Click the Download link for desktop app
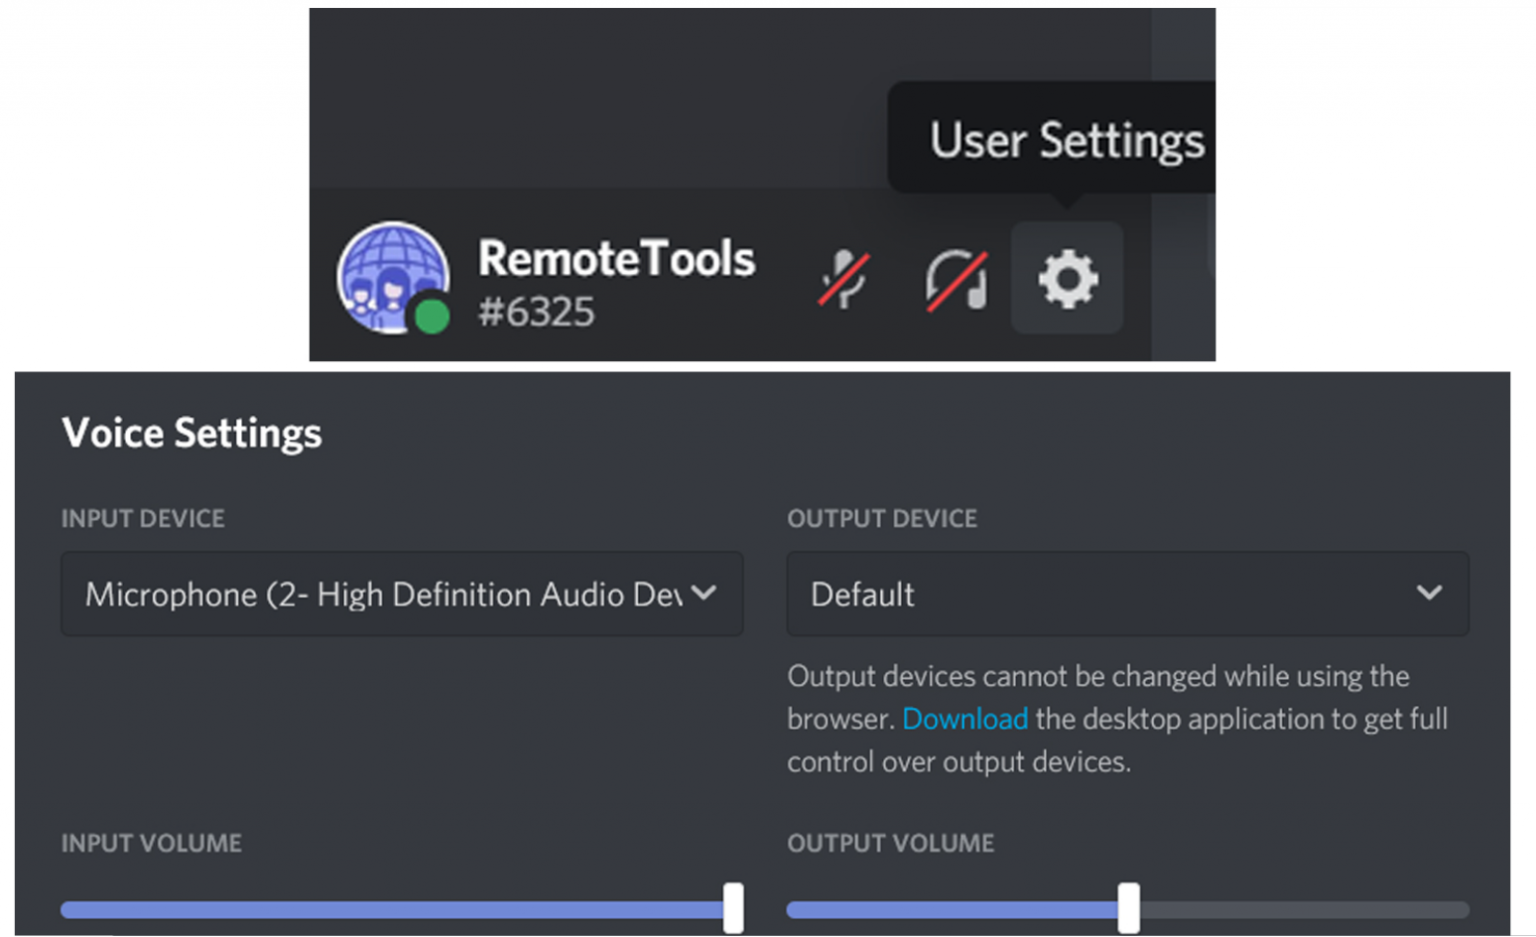 pos(964,718)
